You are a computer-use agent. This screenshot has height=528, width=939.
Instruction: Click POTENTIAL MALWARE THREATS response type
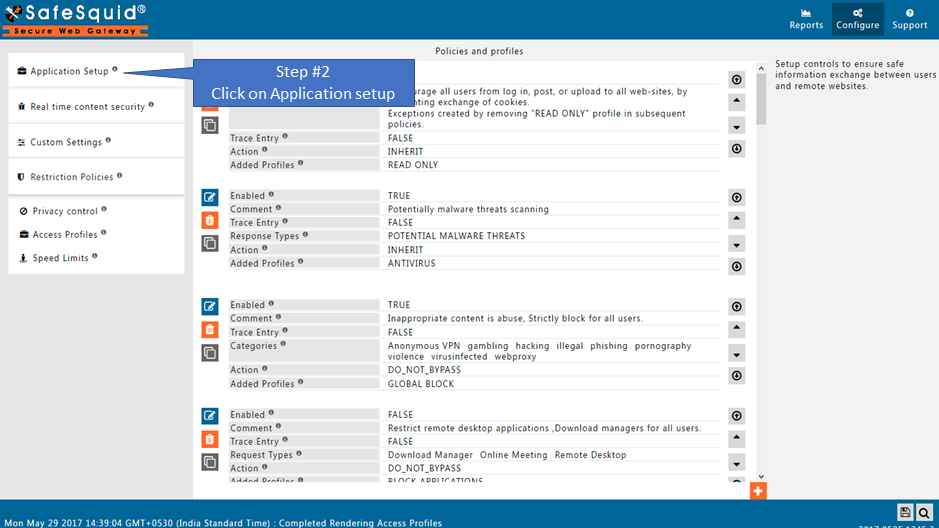tap(456, 236)
